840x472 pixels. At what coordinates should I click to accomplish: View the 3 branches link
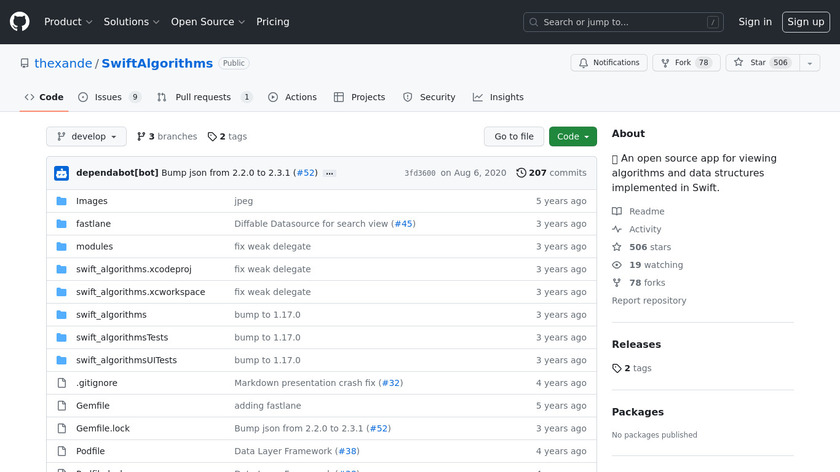[x=167, y=136]
